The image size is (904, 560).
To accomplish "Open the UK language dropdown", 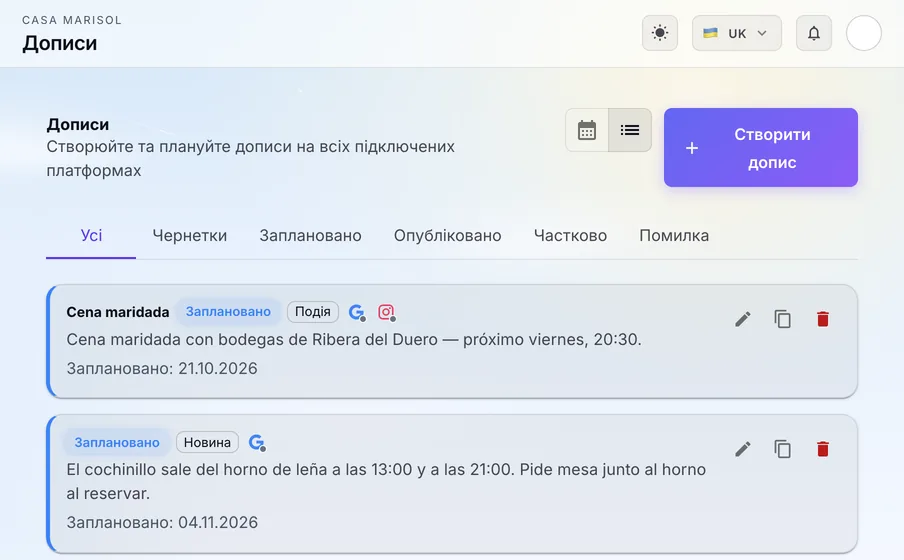I will 736,33.
